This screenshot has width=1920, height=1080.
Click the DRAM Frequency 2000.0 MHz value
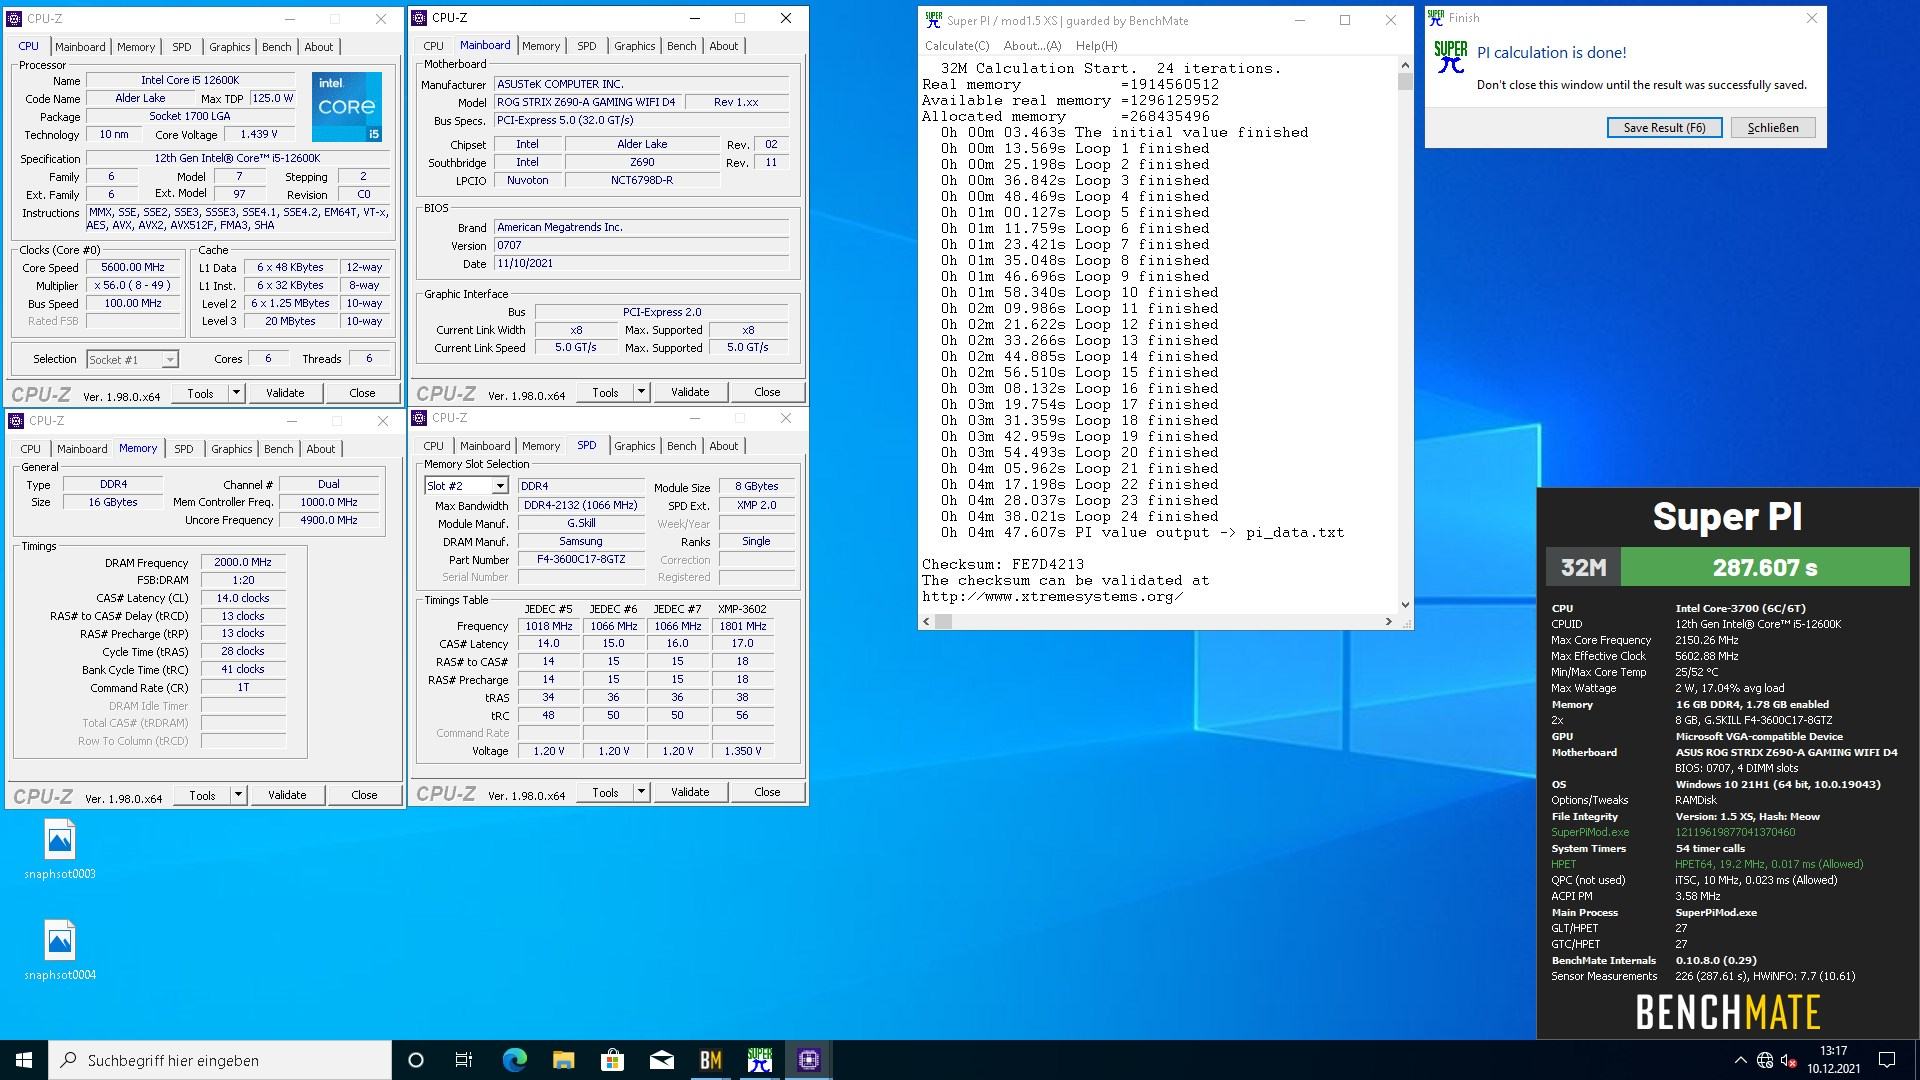tap(243, 563)
